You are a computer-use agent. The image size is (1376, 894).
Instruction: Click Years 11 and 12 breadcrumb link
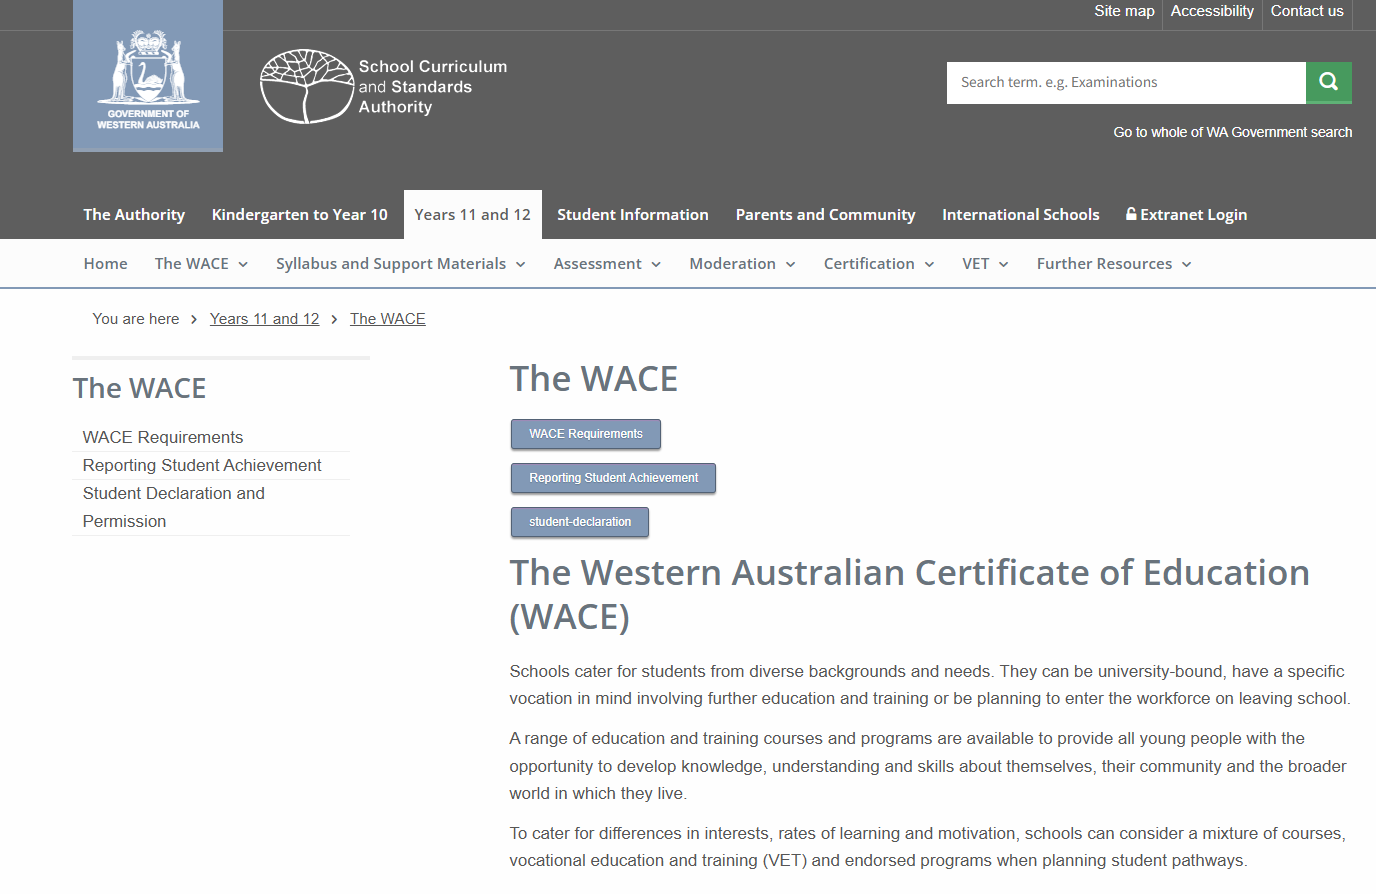264,319
